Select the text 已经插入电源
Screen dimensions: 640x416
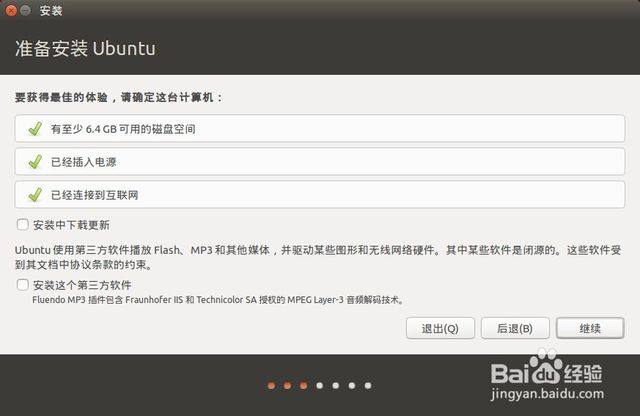click(x=84, y=162)
